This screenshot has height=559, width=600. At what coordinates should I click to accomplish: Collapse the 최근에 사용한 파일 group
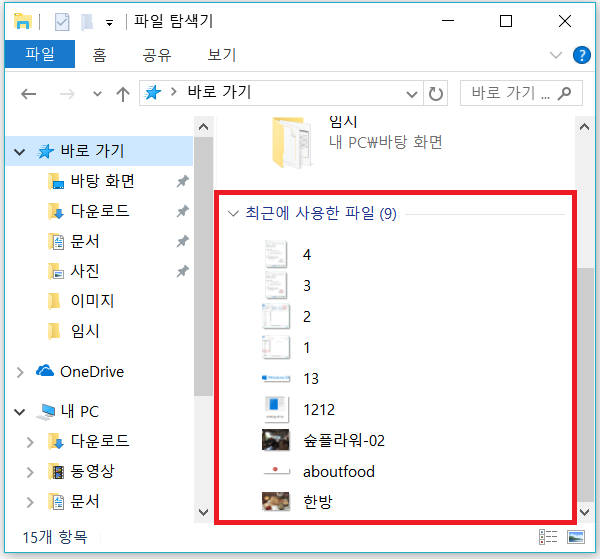click(x=233, y=213)
